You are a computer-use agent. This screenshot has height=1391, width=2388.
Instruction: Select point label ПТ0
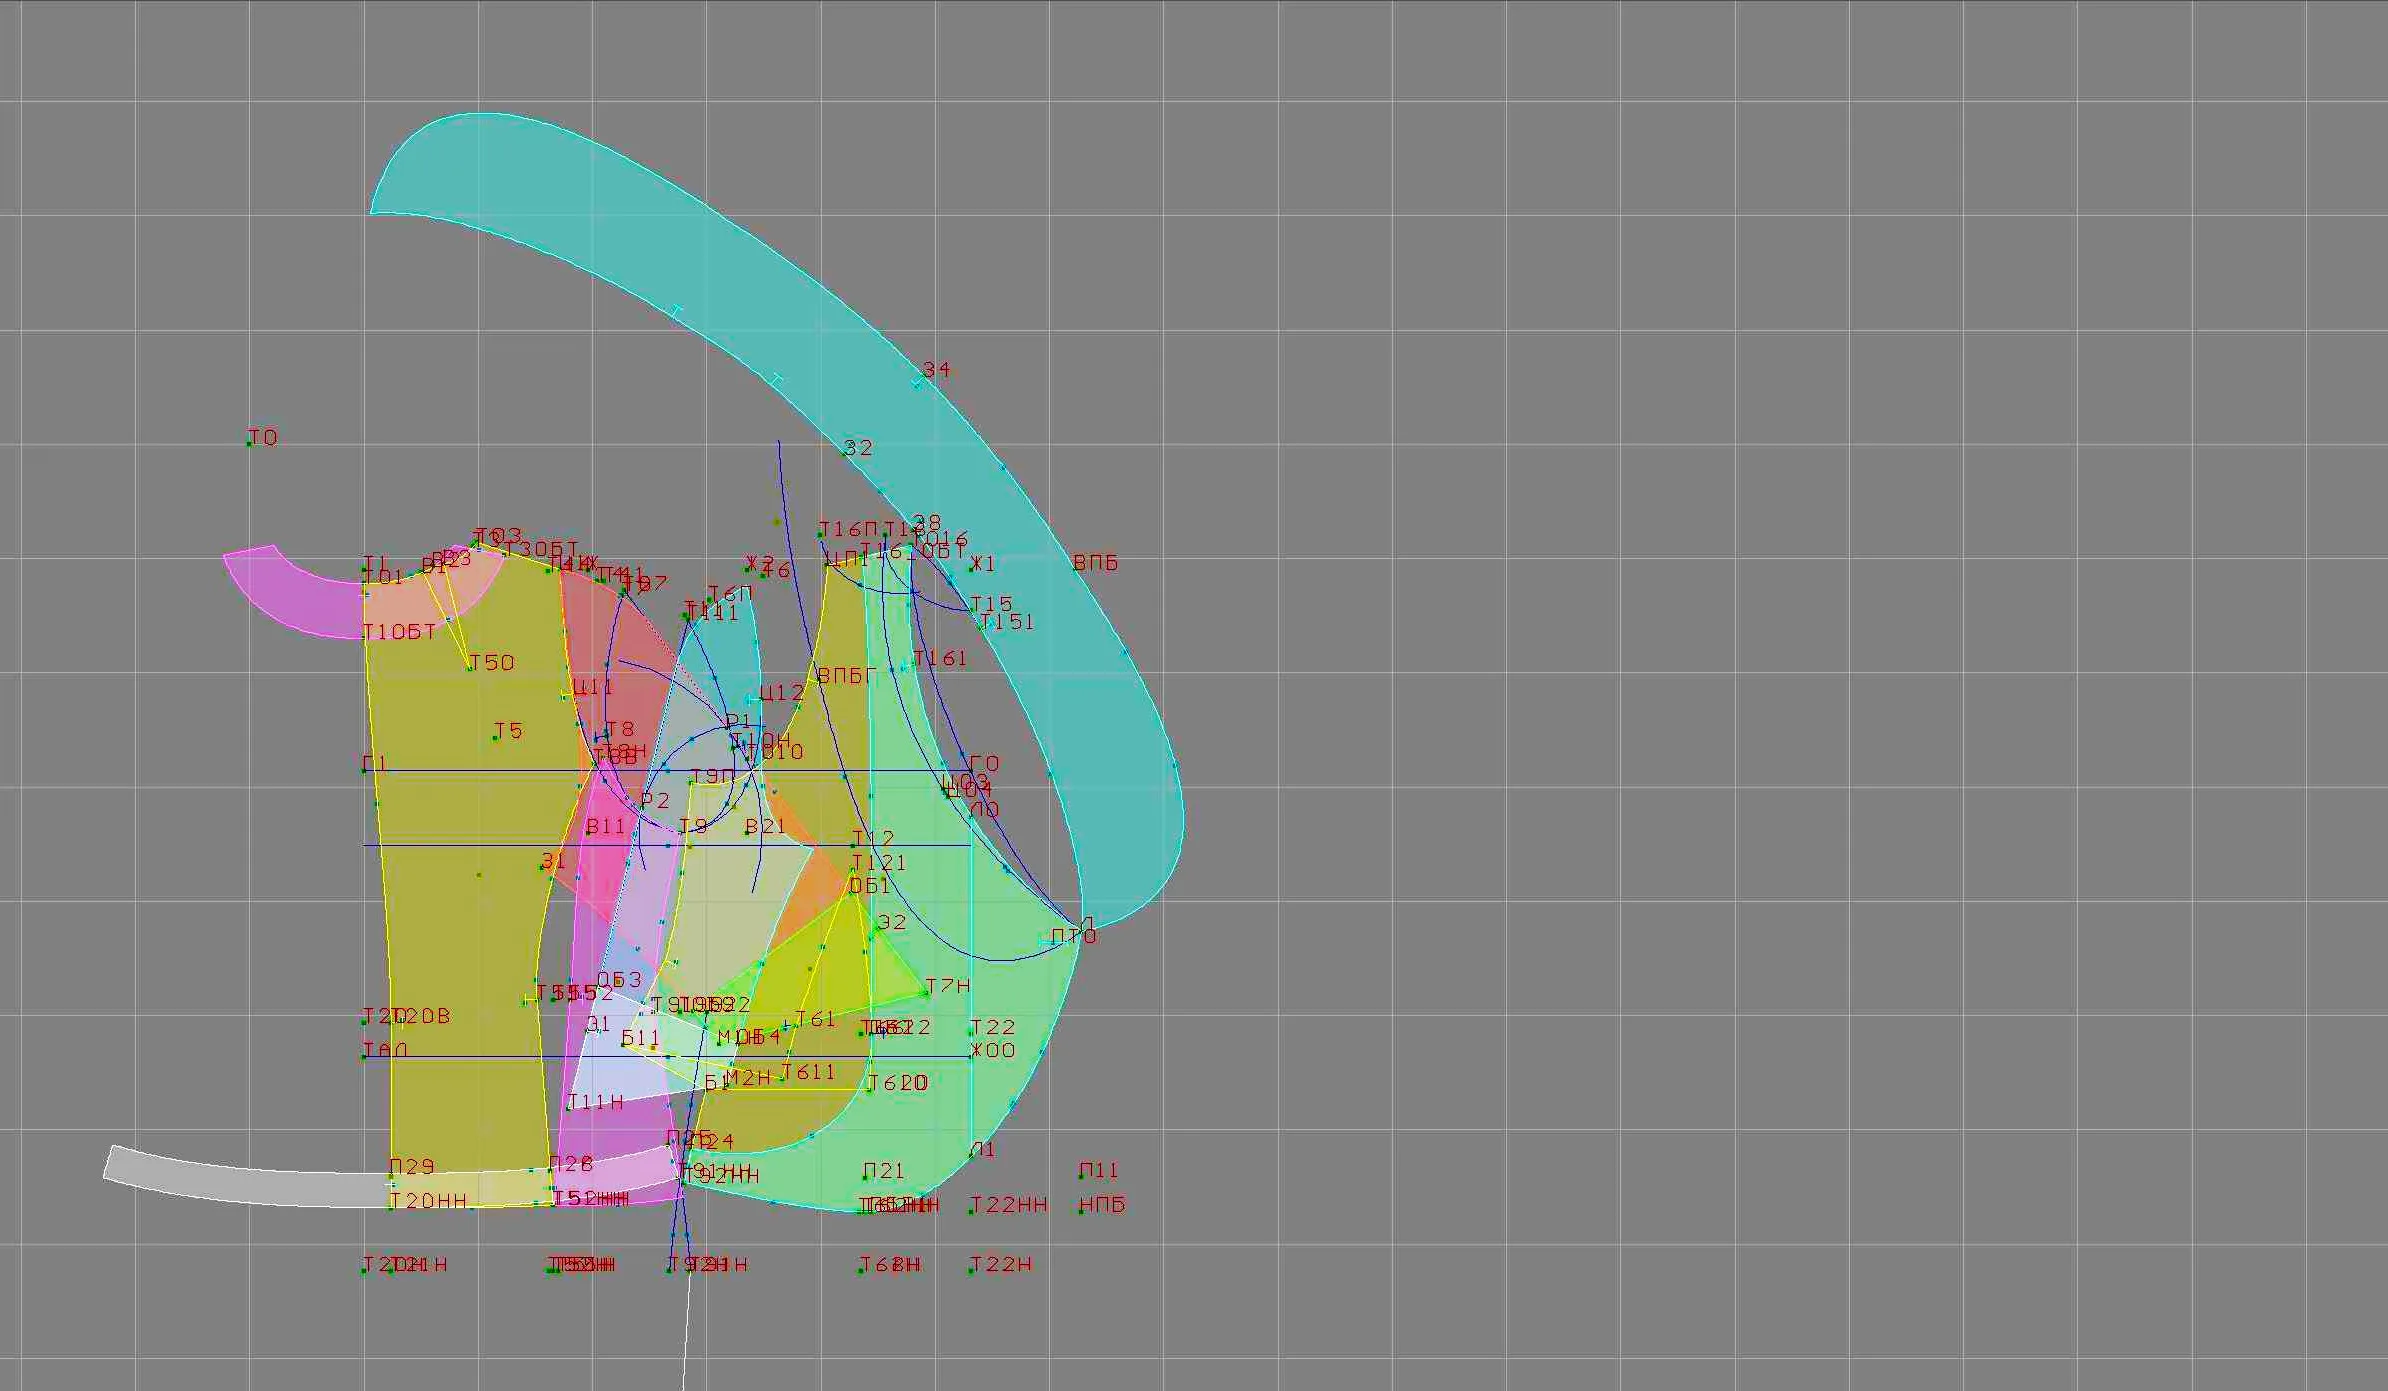(1074, 937)
